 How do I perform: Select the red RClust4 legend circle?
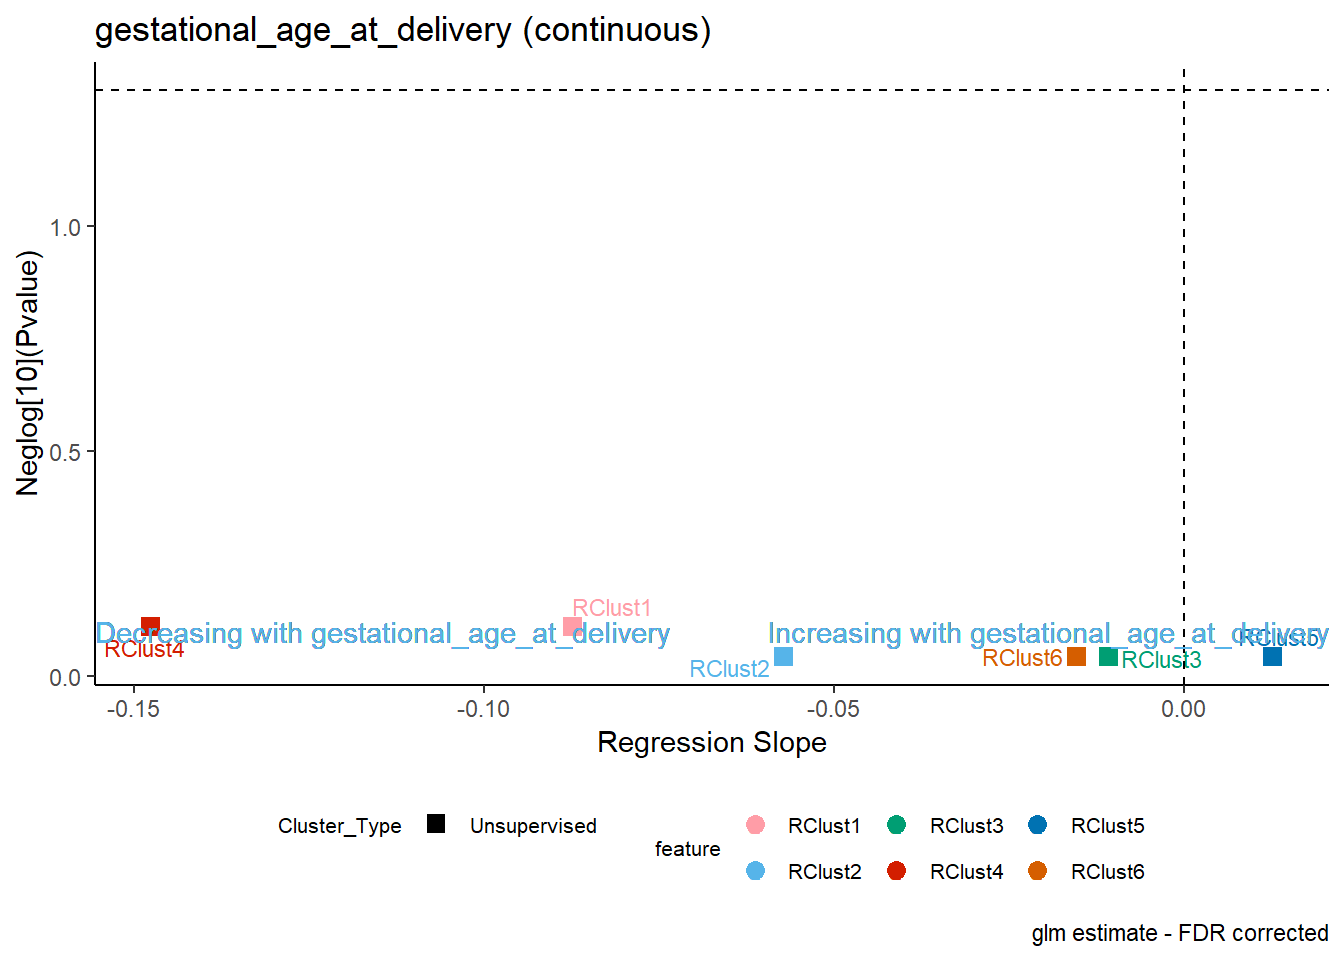[x=896, y=871]
